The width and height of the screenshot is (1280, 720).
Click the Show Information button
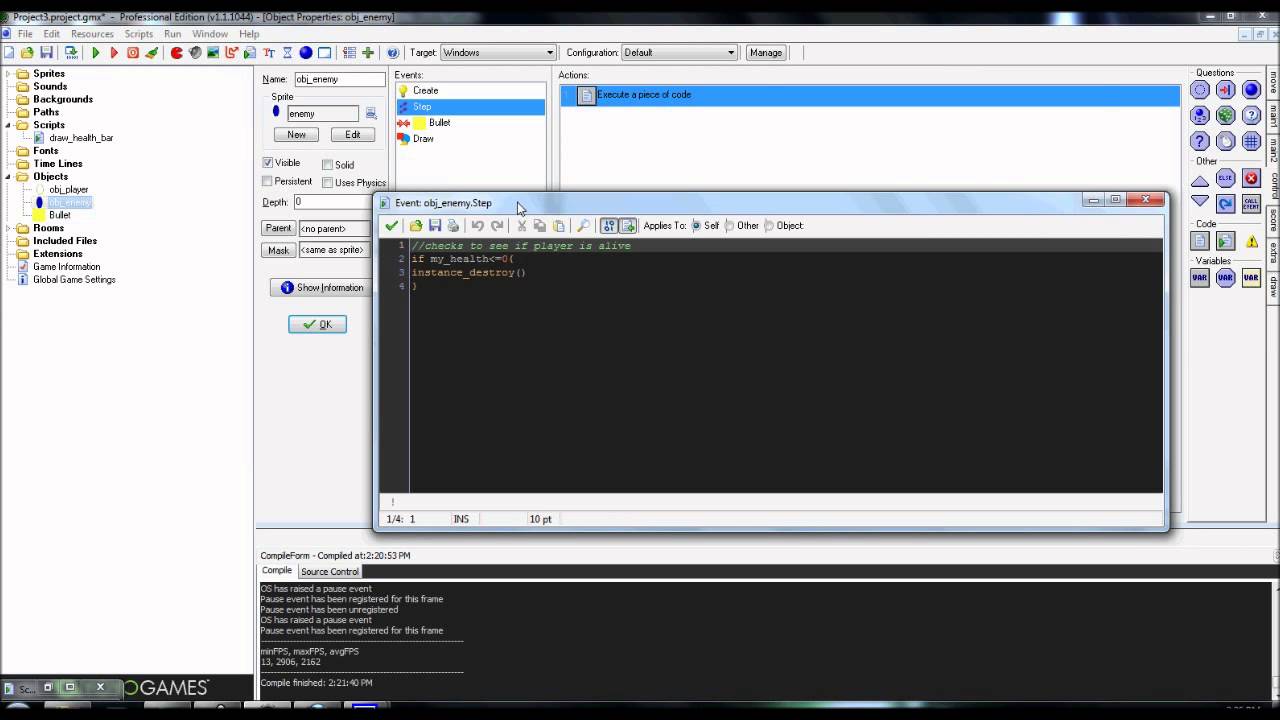(321, 288)
